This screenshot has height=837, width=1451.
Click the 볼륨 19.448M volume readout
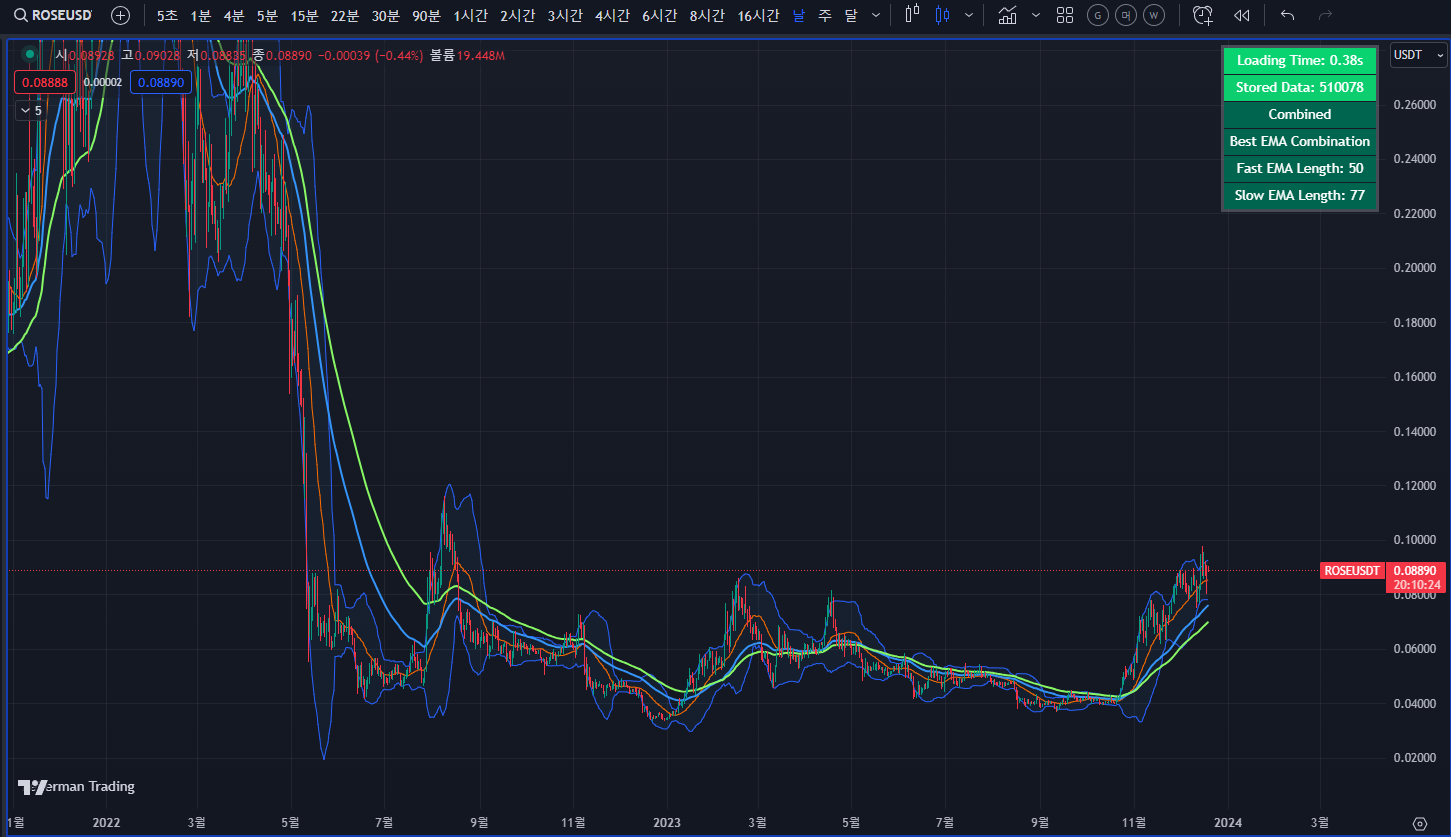467,55
